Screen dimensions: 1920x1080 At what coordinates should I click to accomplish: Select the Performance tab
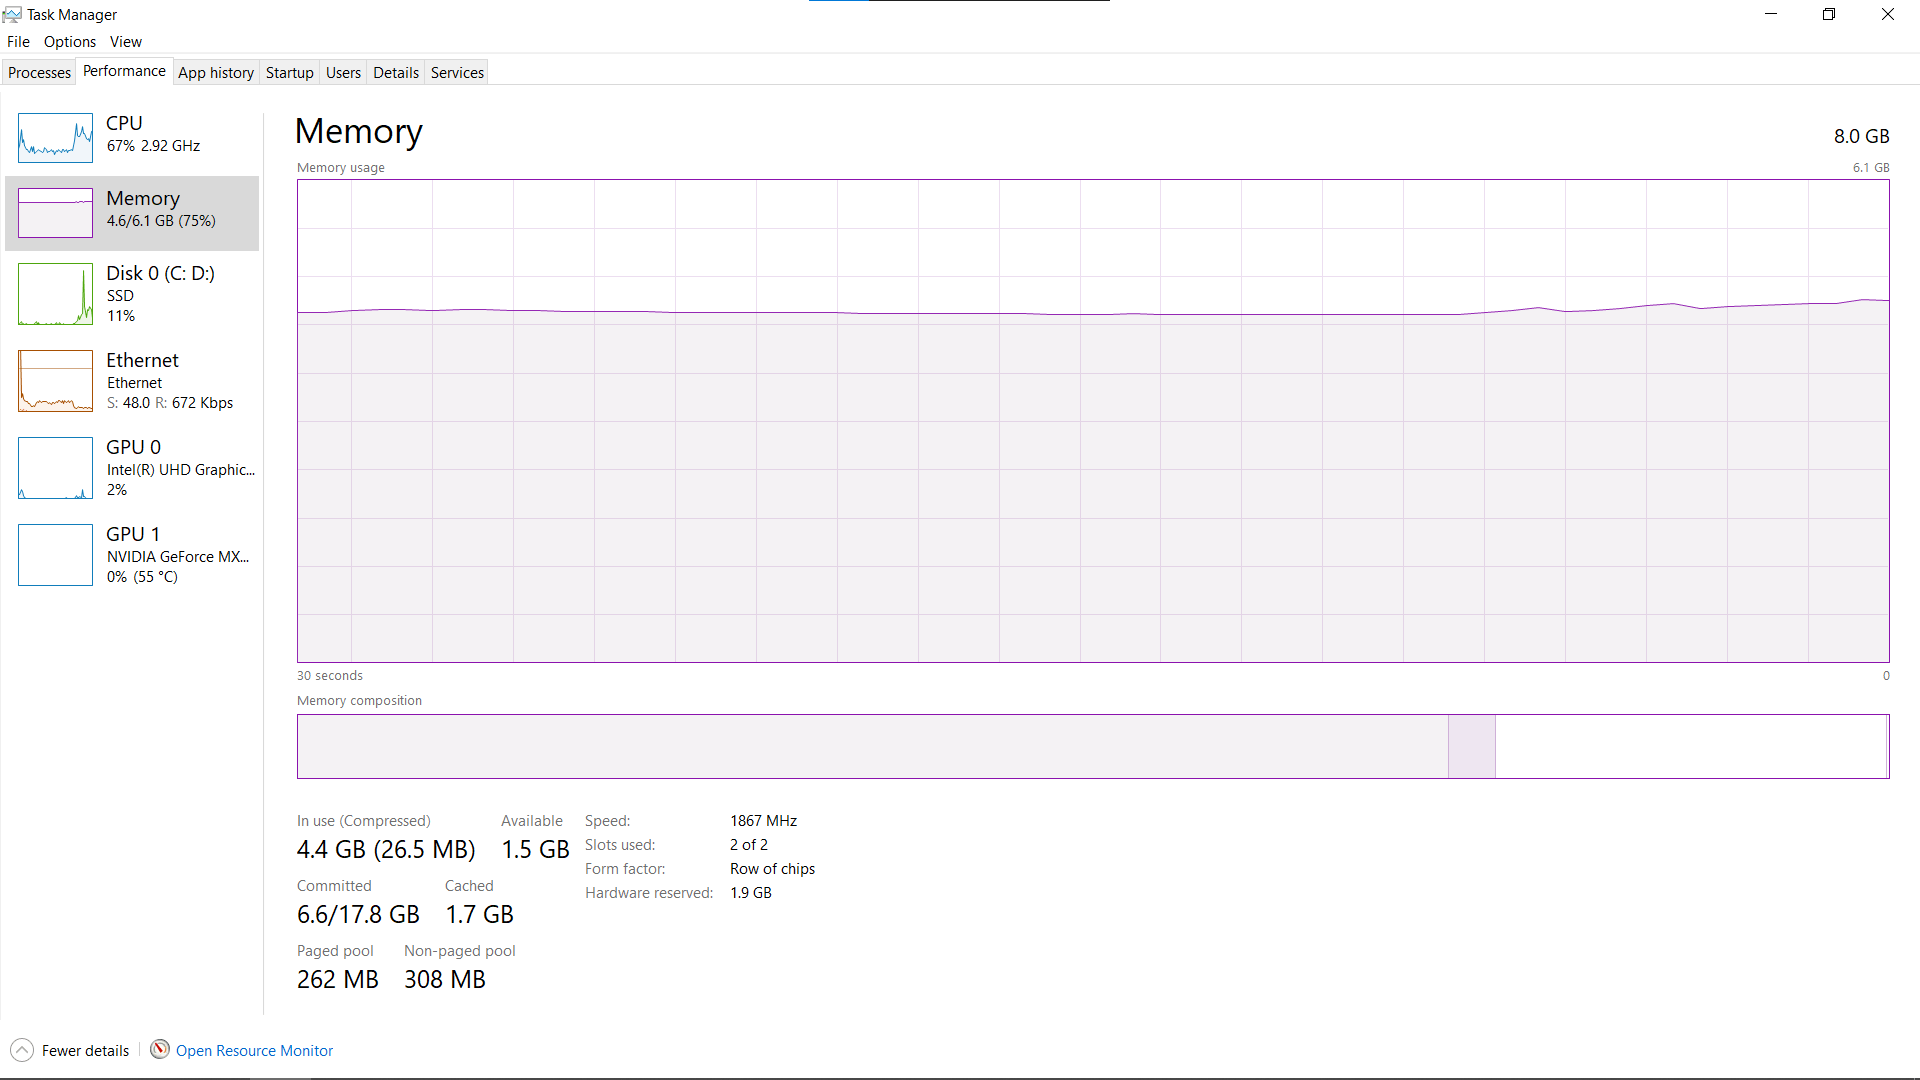124,71
